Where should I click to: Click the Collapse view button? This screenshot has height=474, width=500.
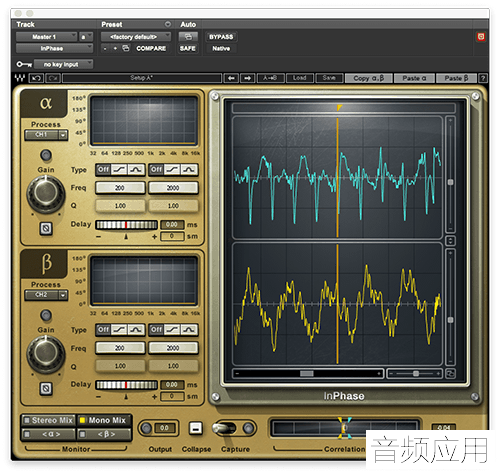tap(196, 428)
